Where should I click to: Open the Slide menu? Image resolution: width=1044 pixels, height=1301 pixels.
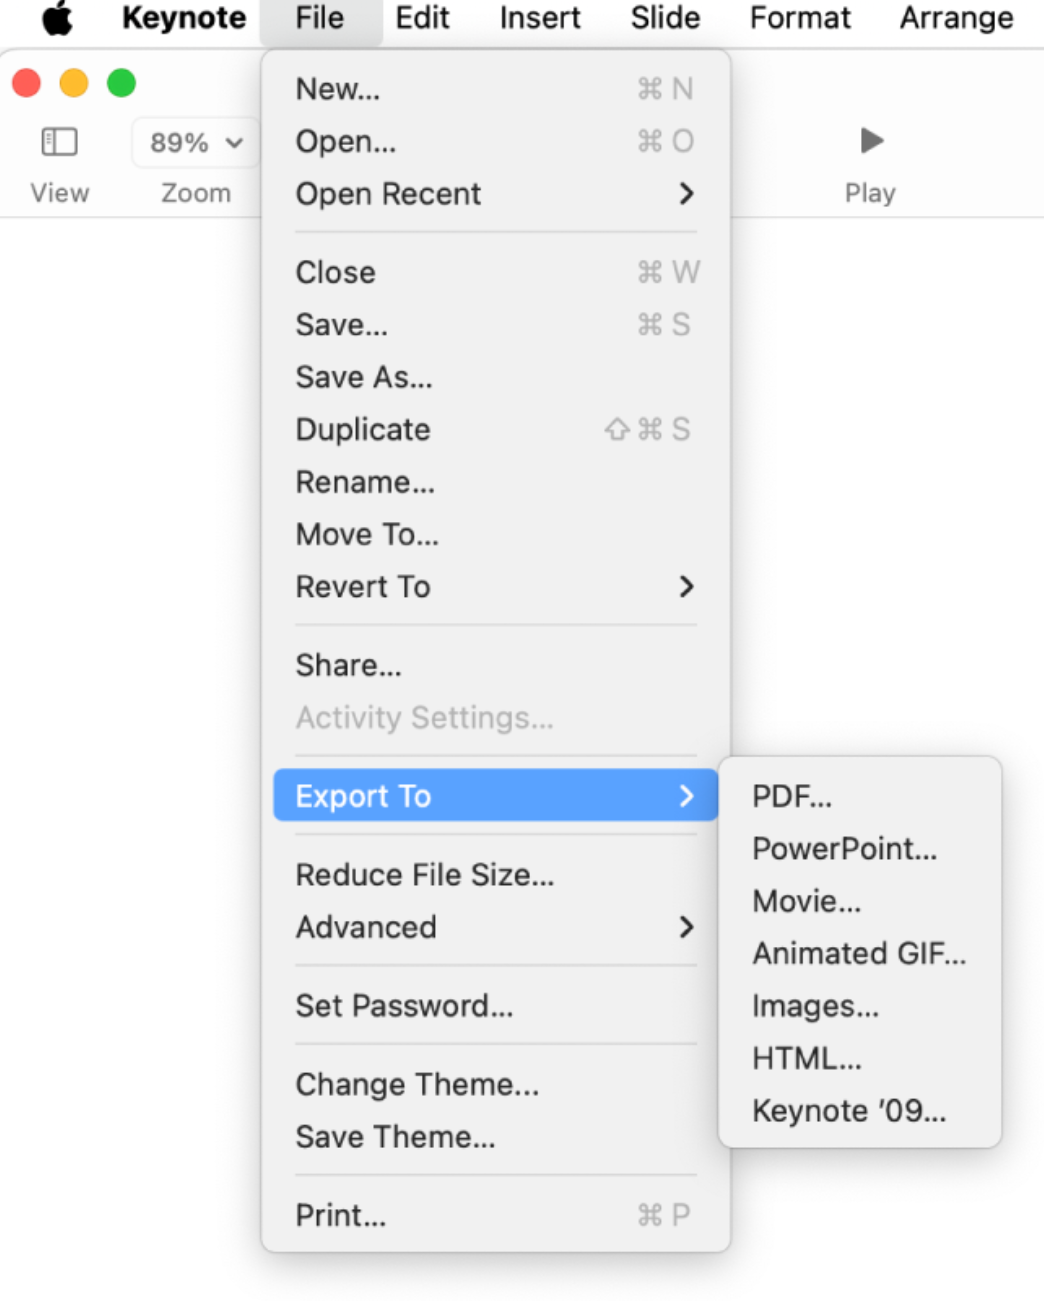pyautogui.click(x=663, y=17)
